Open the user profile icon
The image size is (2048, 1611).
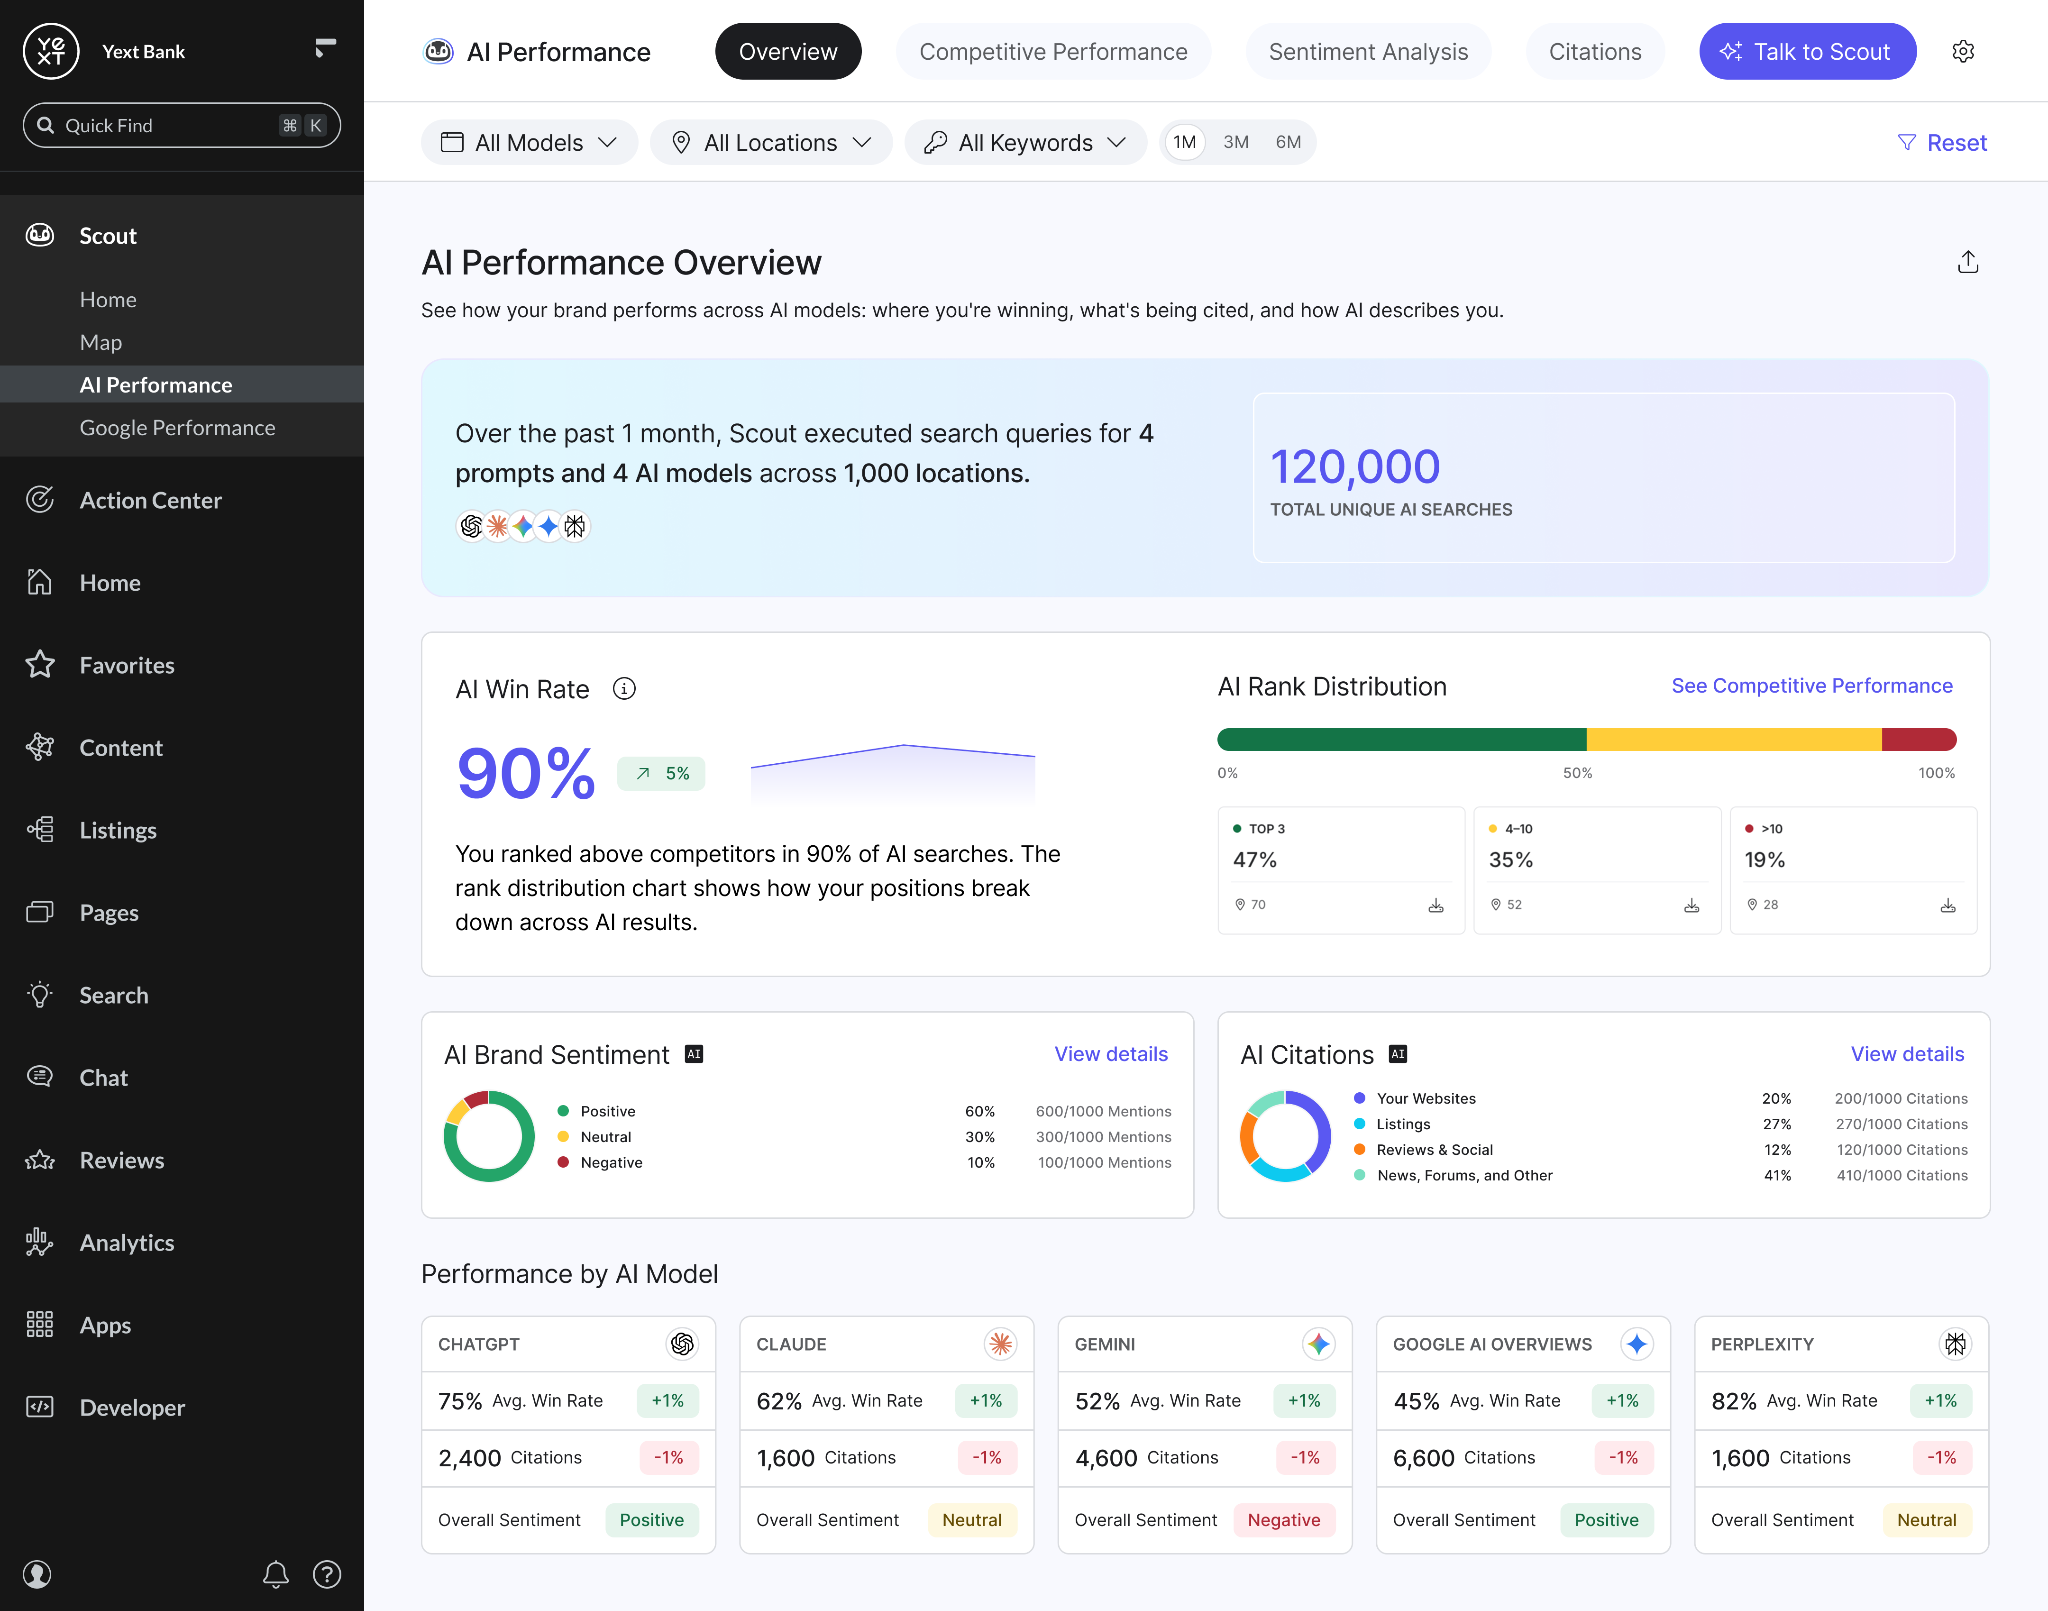pyautogui.click(x=37, y=1574)
